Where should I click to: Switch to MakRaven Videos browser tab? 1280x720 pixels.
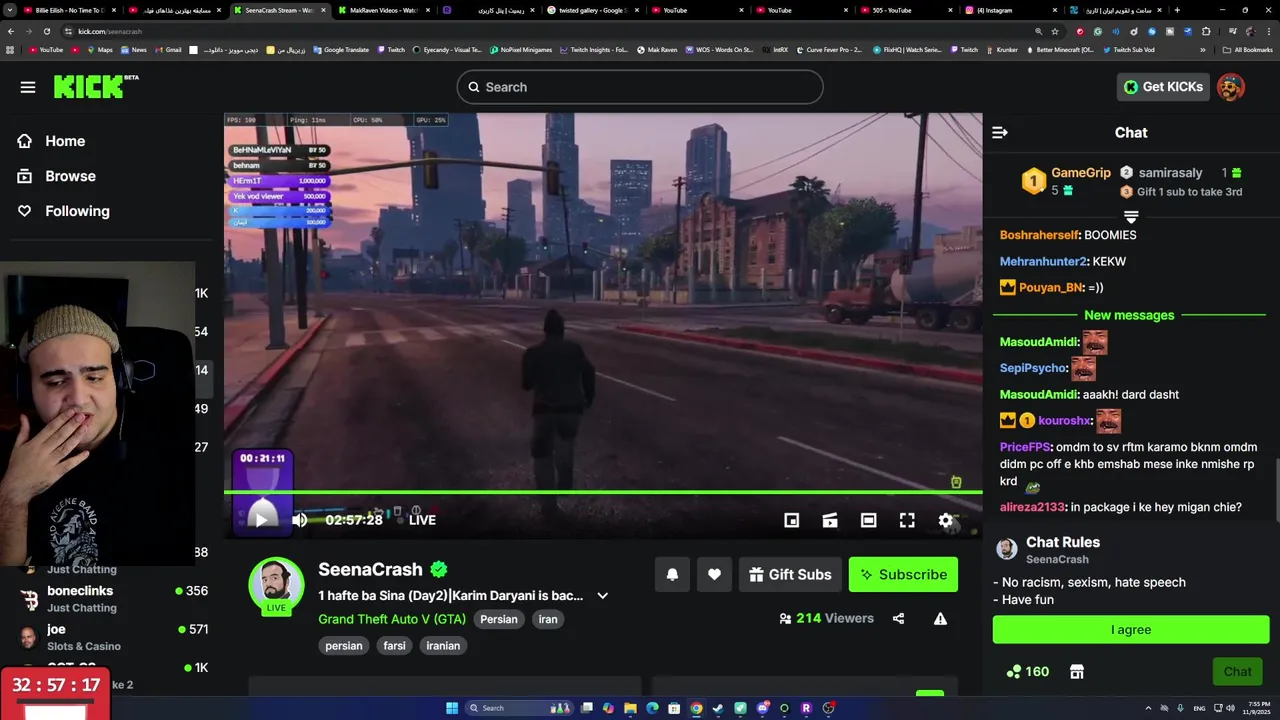(x=385, y=10)
